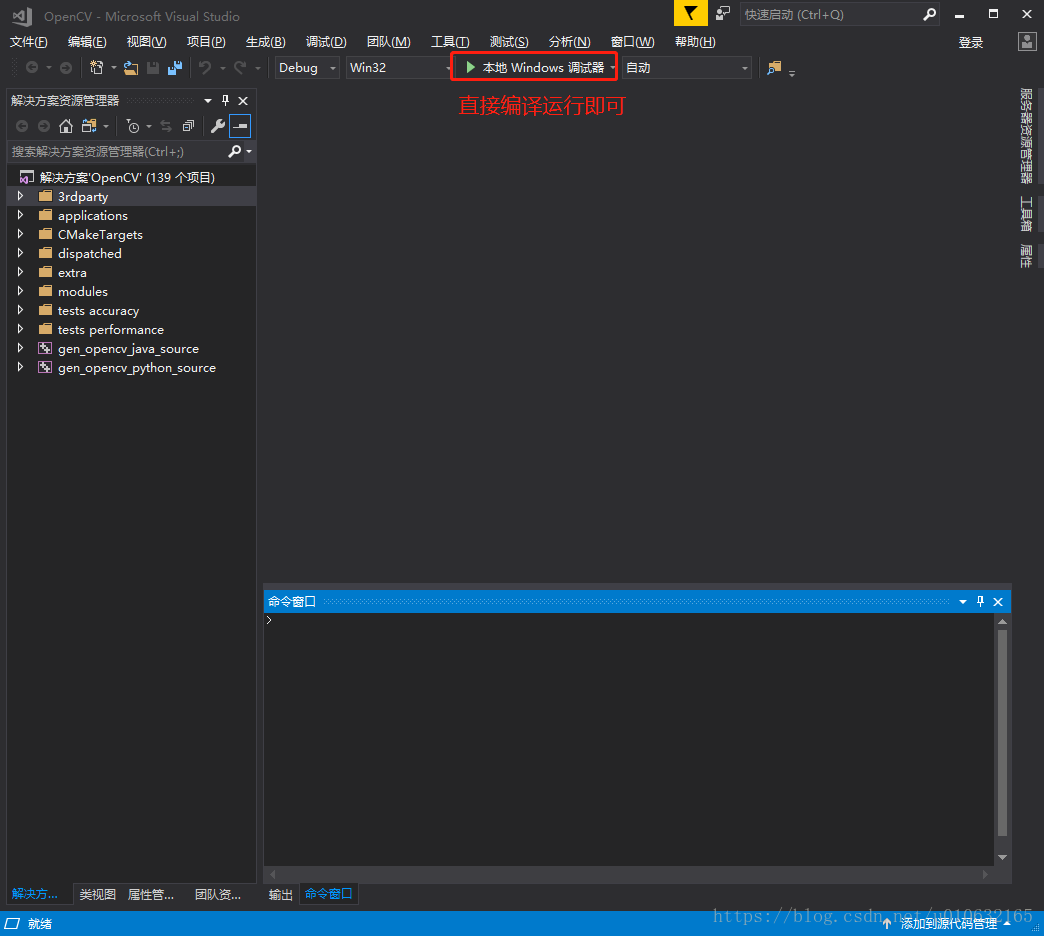Click the Find in Files toolbar icon
The width and height of the screenshot is (1044, 936).
(774, 67)
